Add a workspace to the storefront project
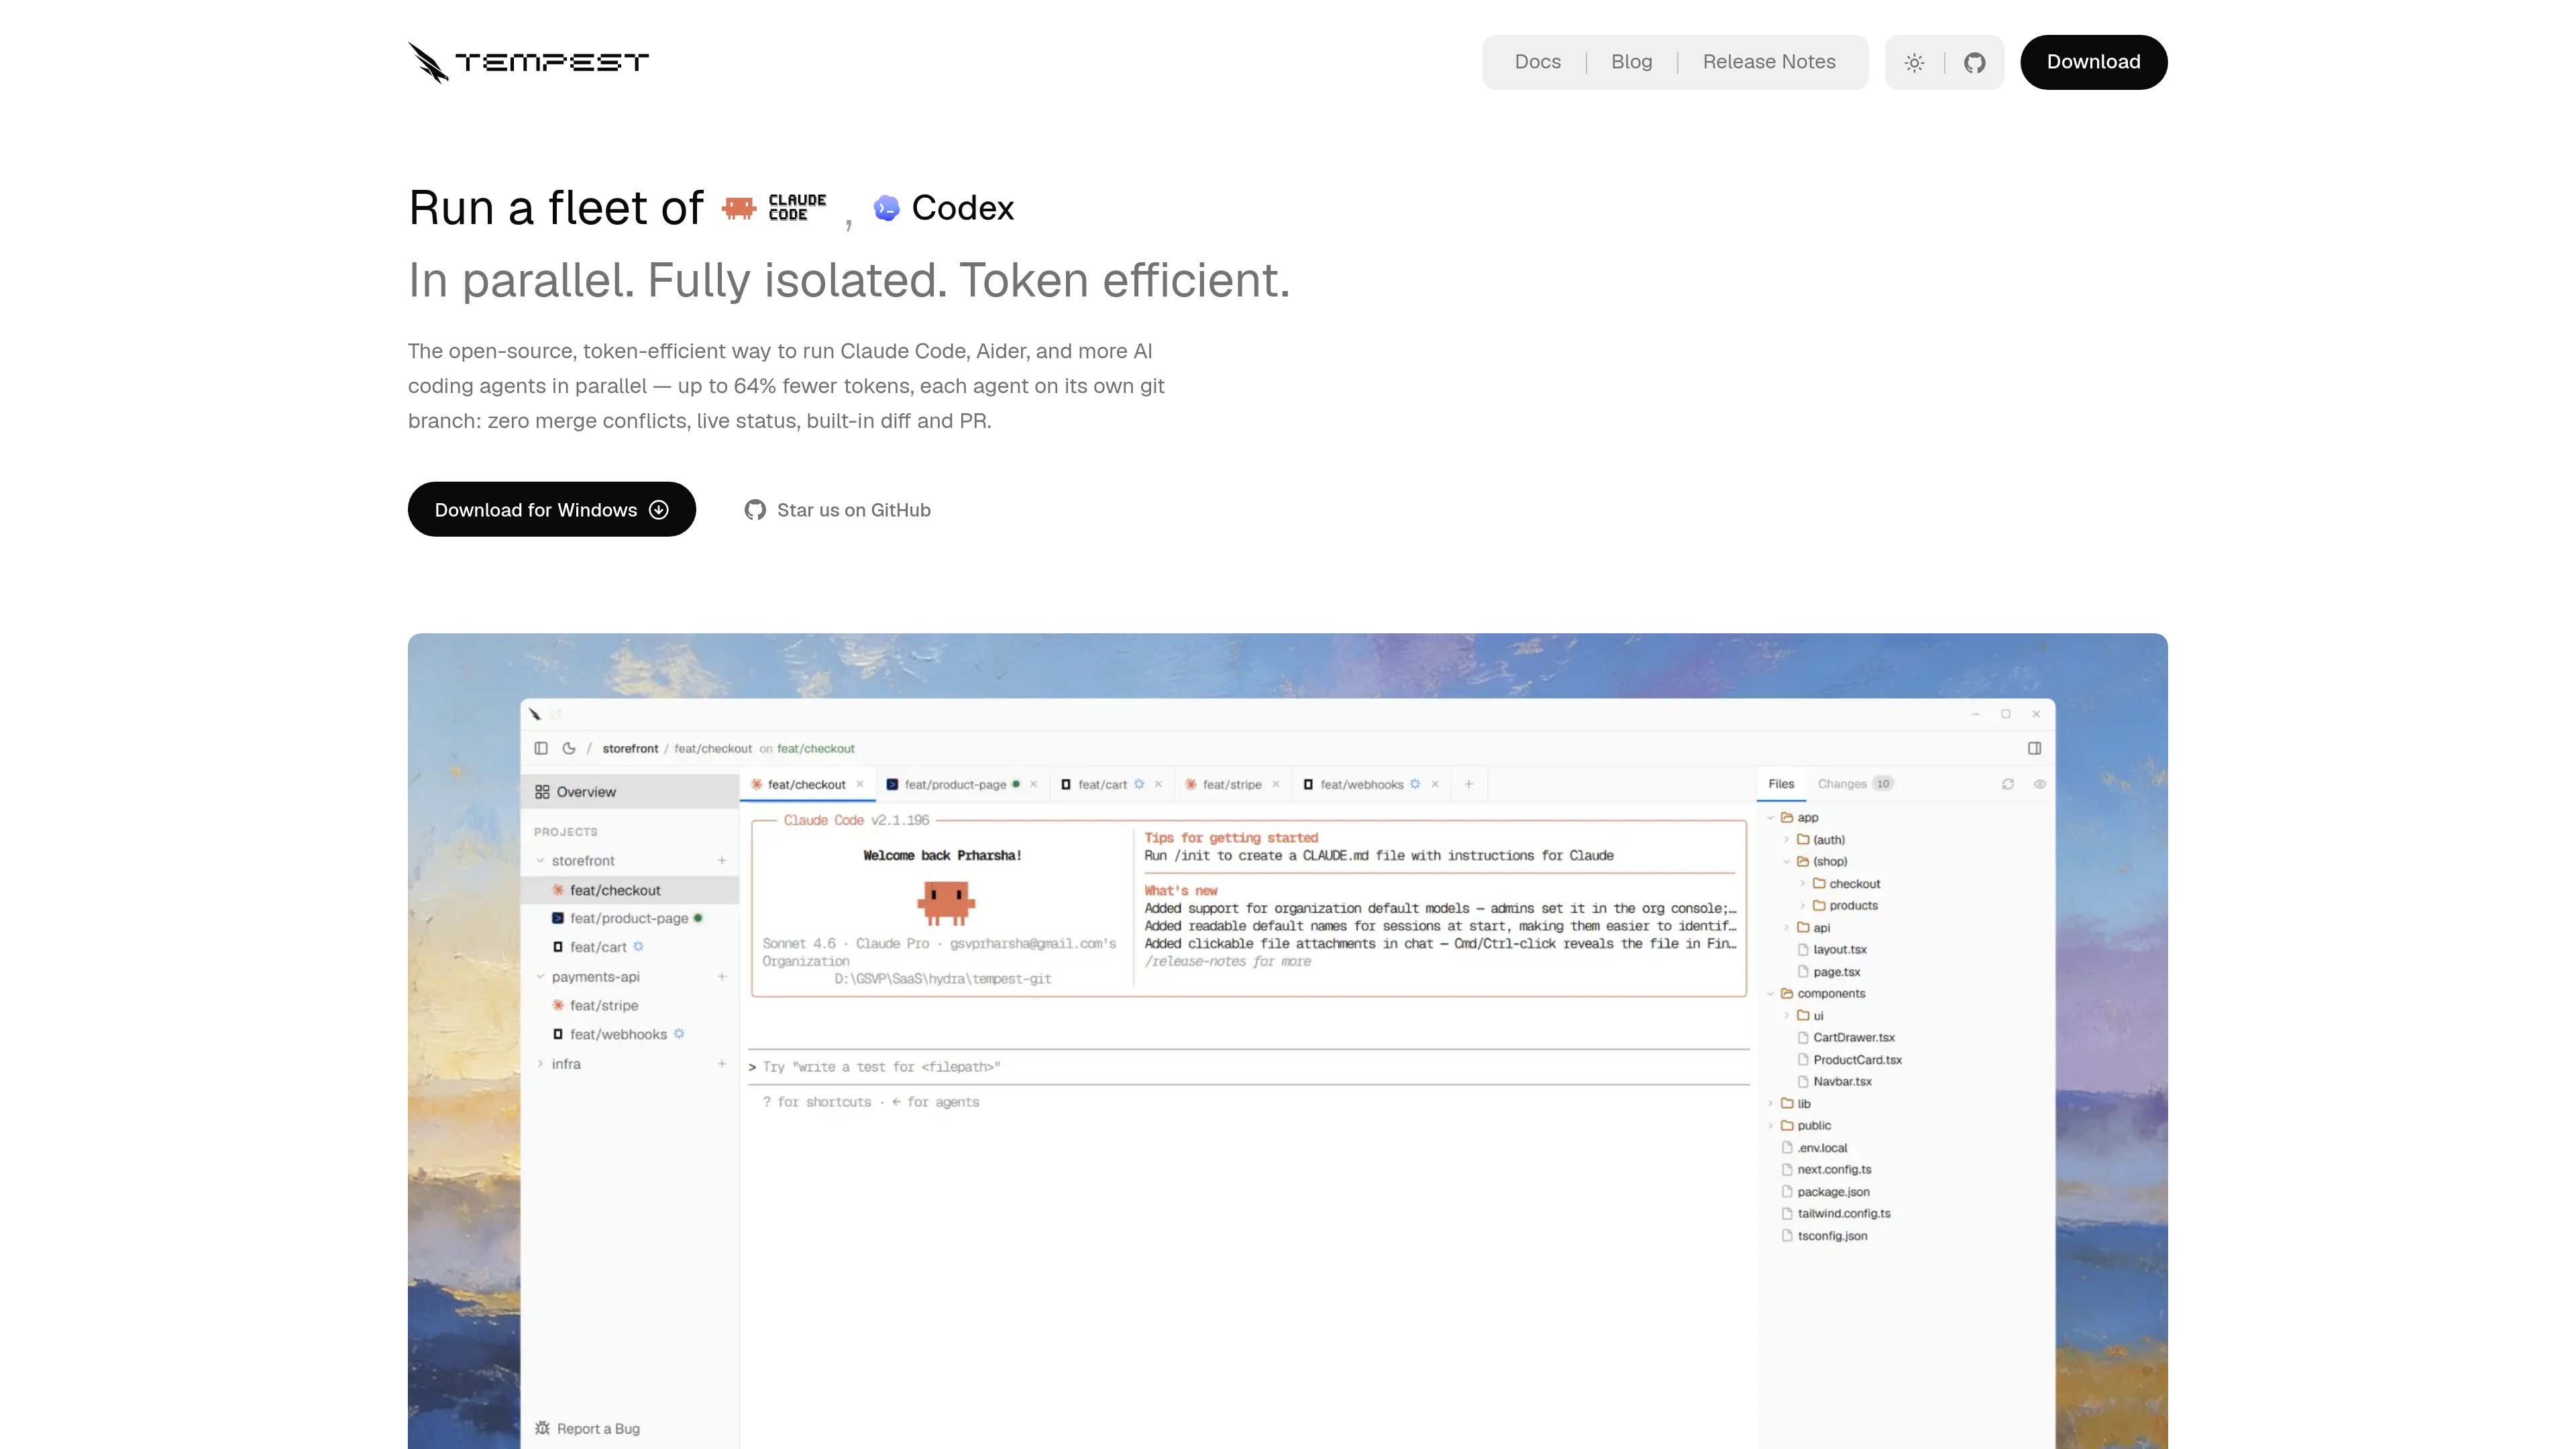 721,861
